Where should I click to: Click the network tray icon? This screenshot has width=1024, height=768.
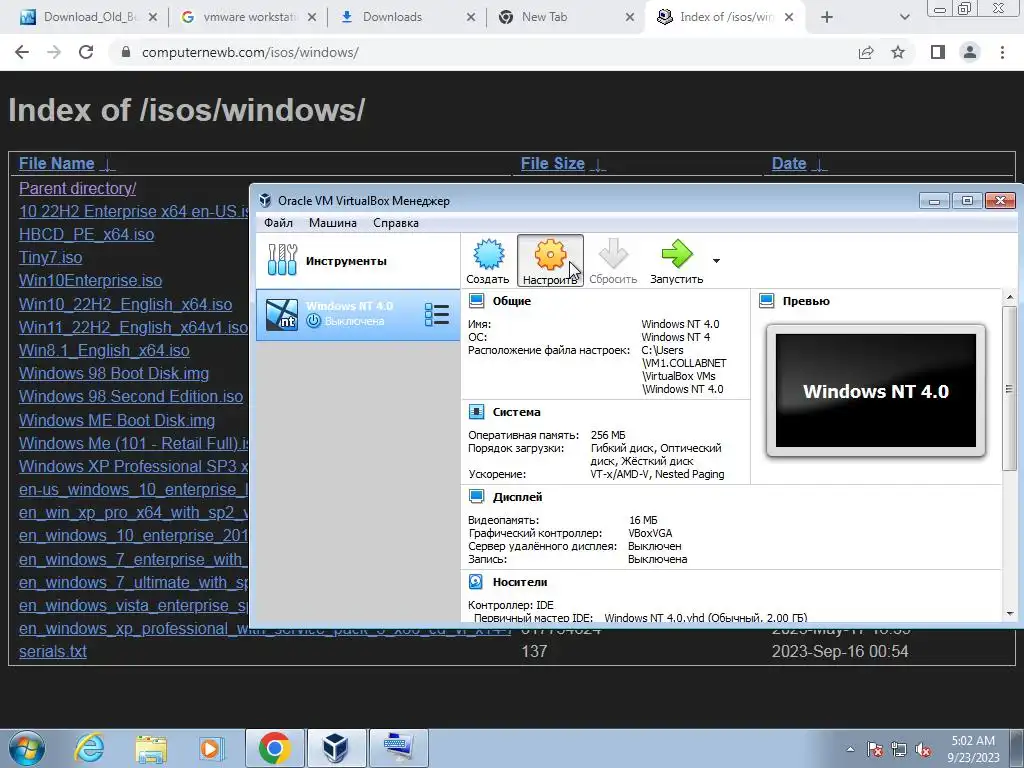click(x=899, y=750)
